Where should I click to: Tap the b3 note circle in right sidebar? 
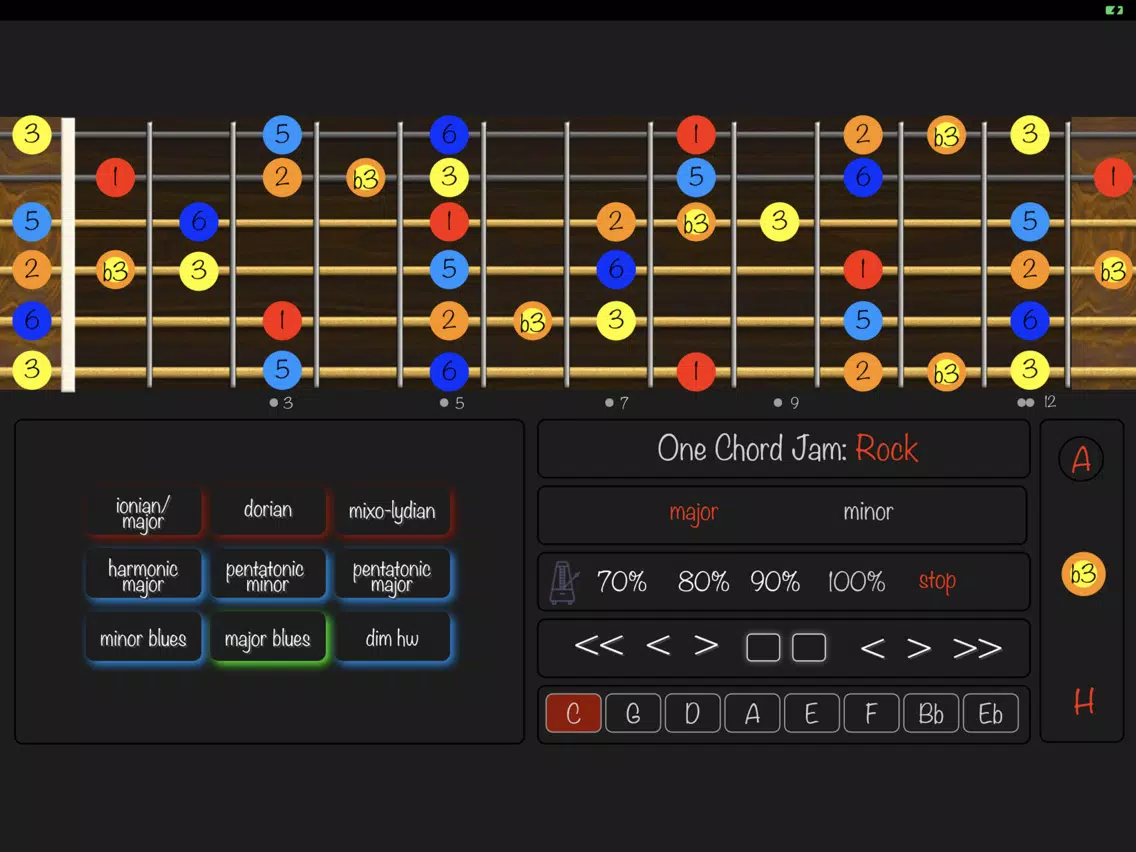[x=1083, y=574]
